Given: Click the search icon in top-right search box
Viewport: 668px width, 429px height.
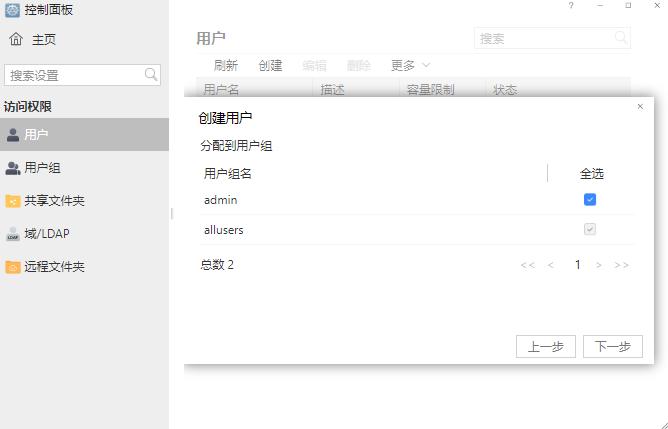Looking at the screenshot, I should pyautogui.click(x=621, y=38).
